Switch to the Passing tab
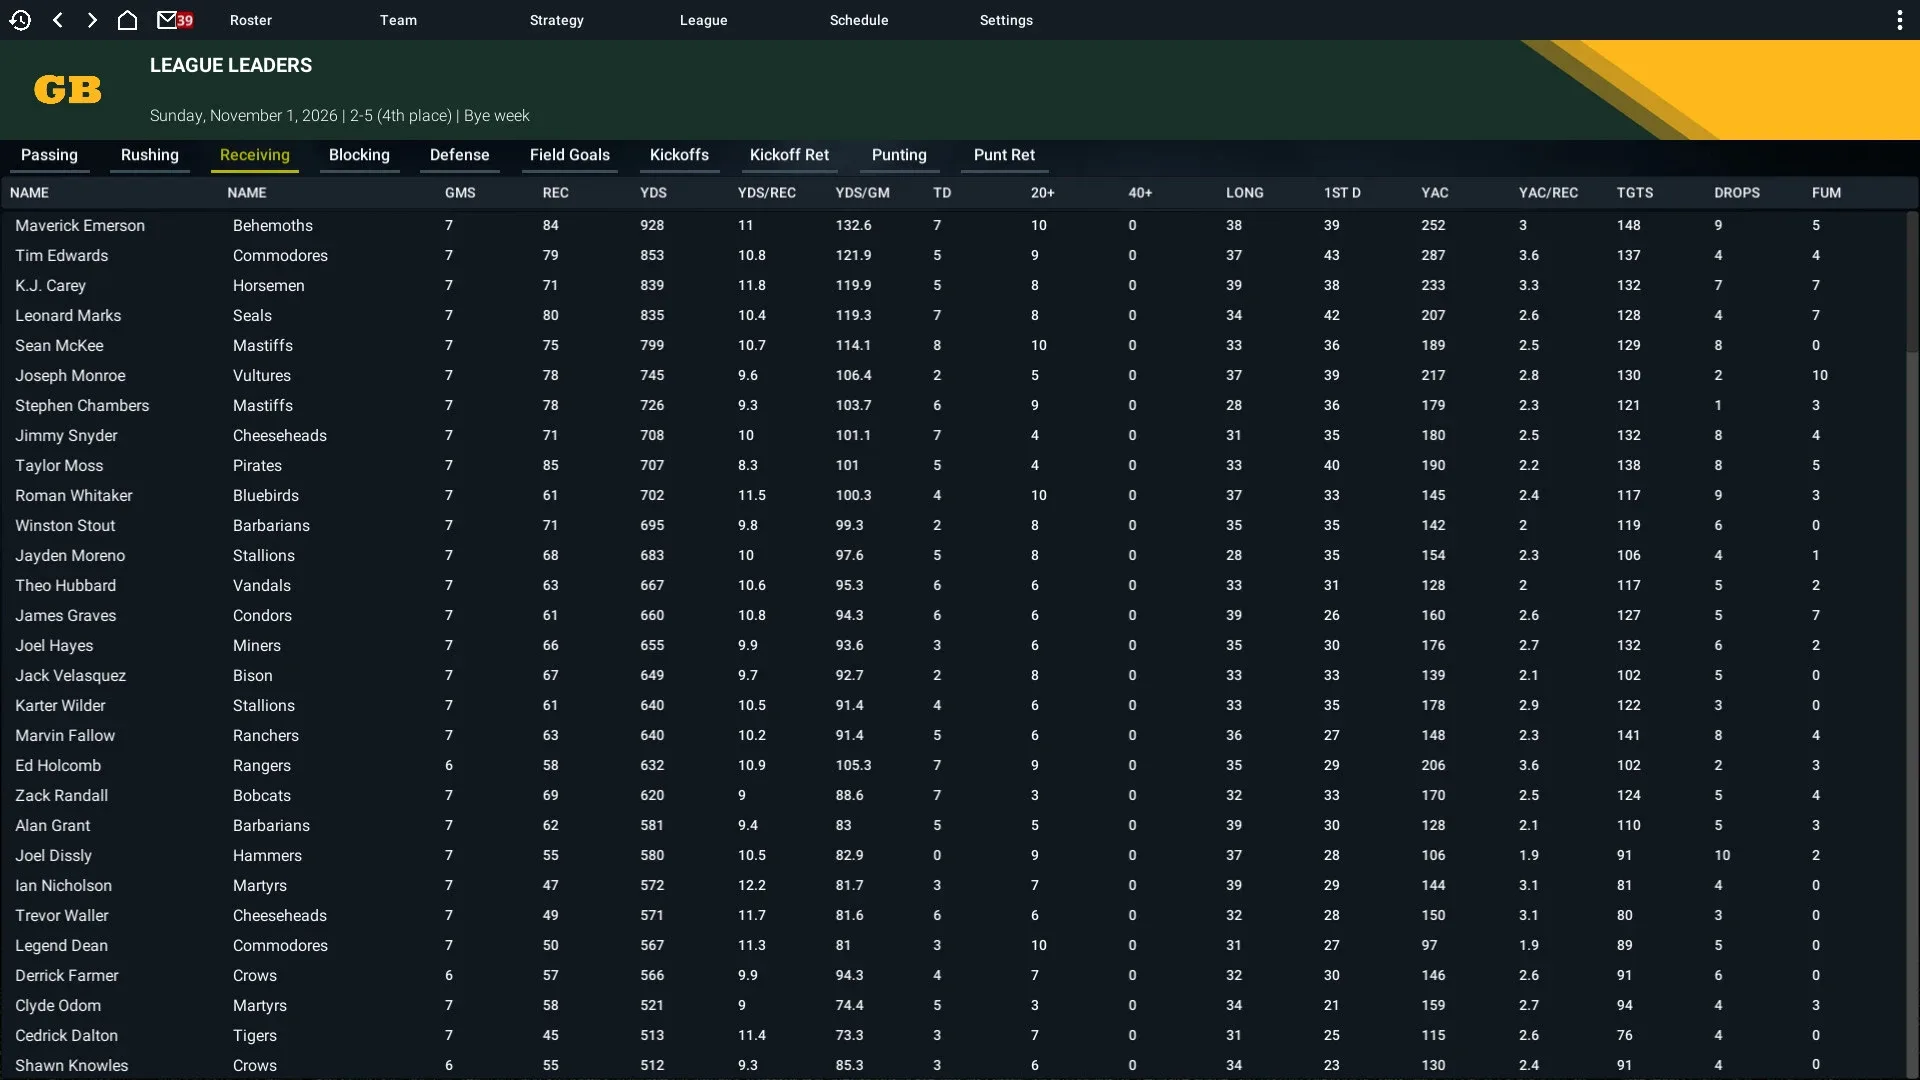 click(49, 155)
